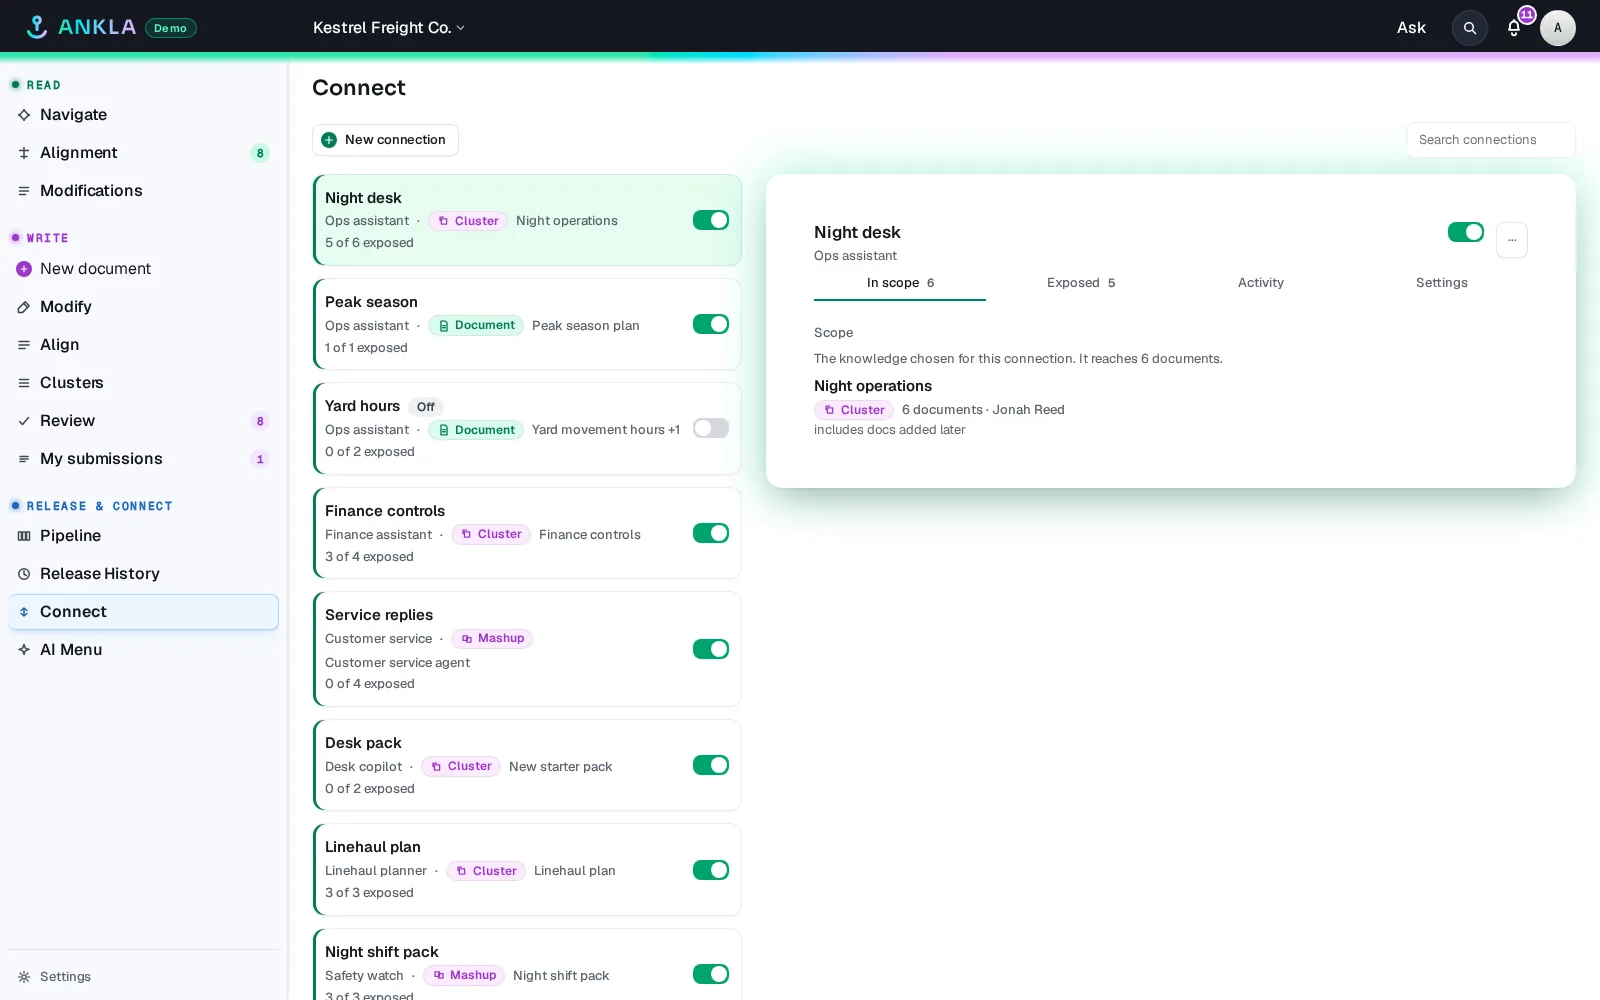Screen dimensions: 1600x1000
Task: Click the ANKLA anchor logo icon
Action: click(x=37, y=27)
